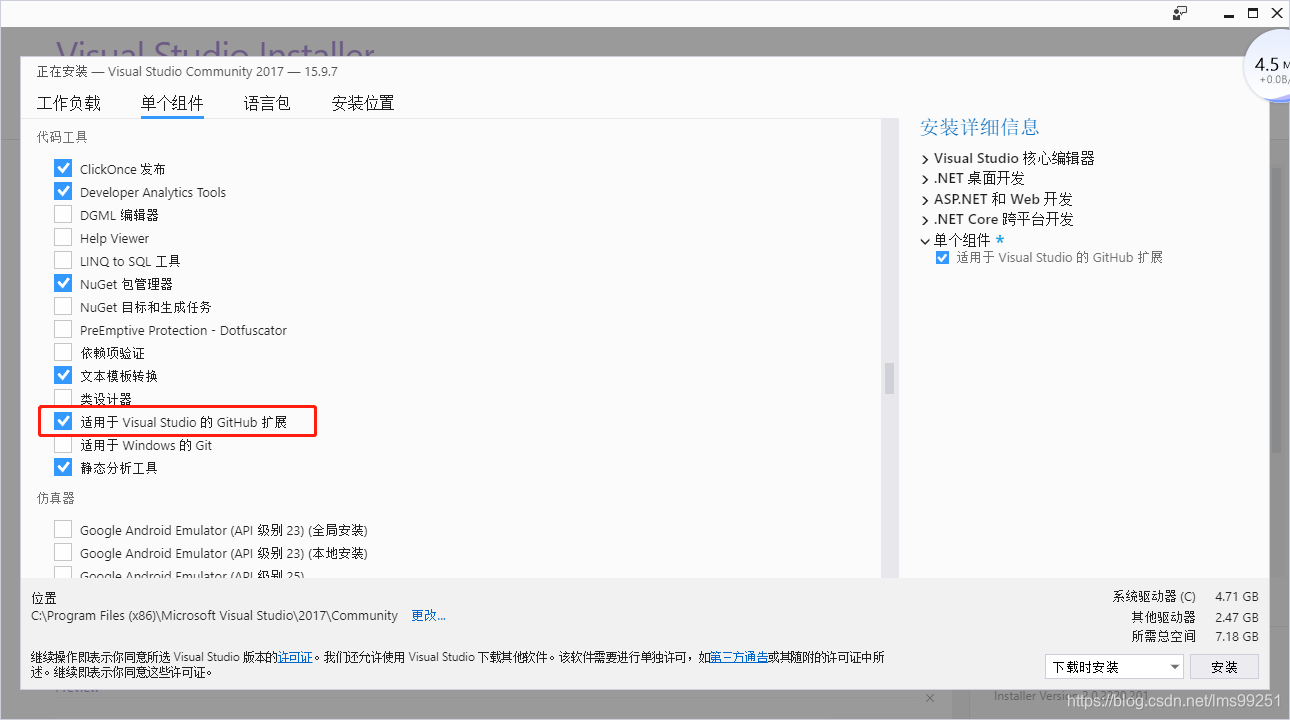
Task: Enable 类设计器 checkbox
Action: [63, 399]
